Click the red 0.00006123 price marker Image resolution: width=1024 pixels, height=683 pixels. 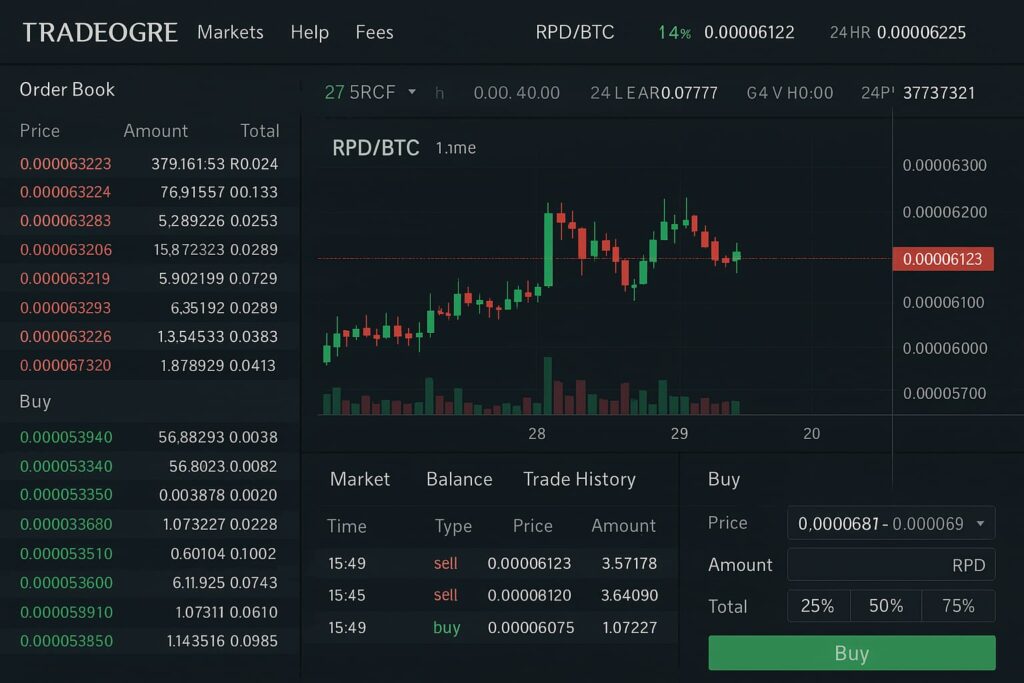[942, 259]
